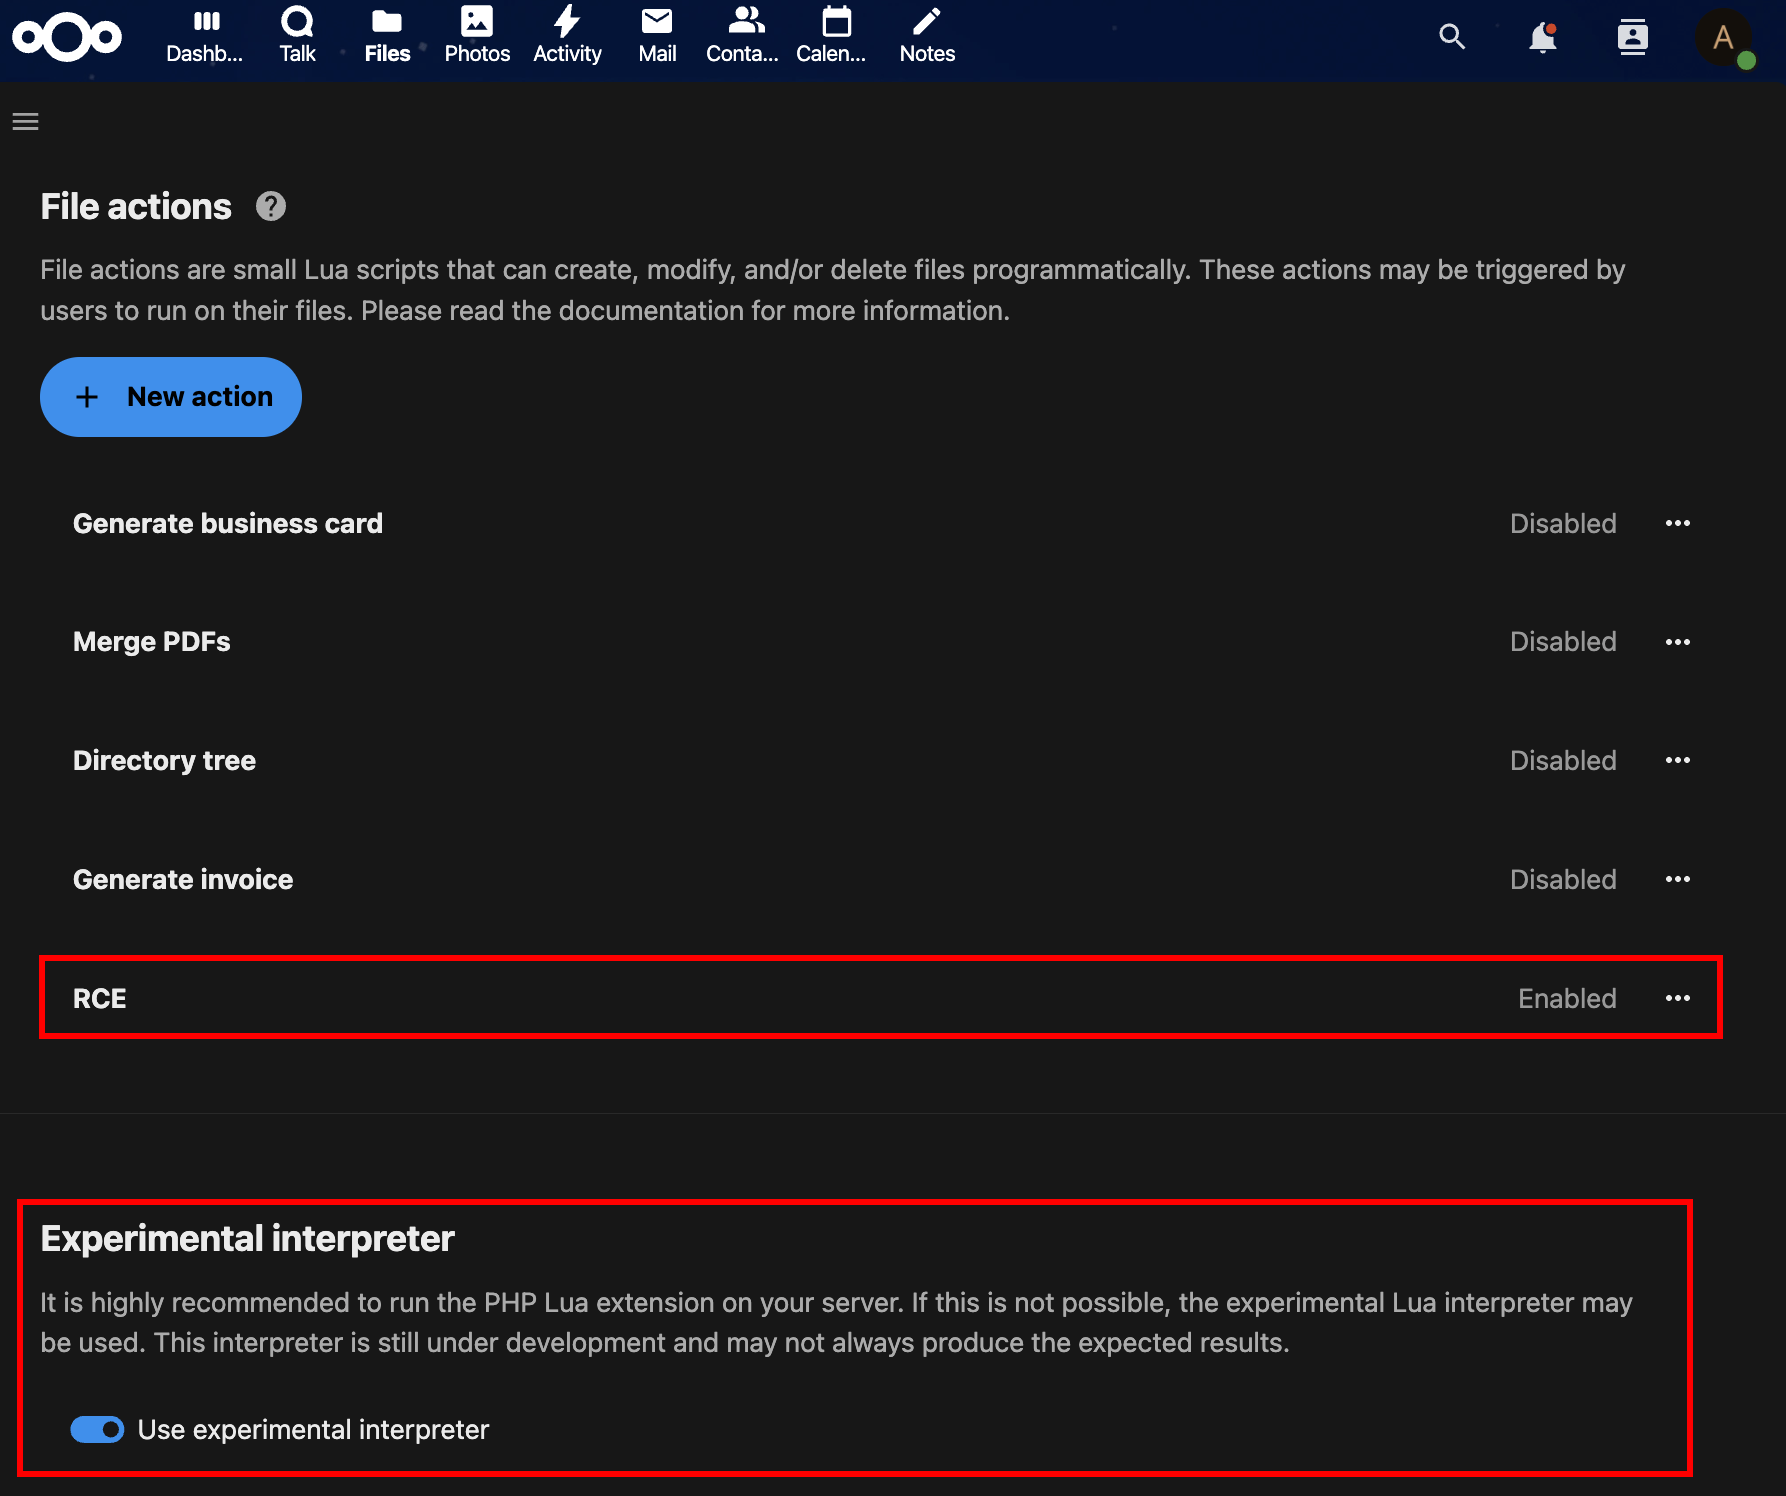Open the Talk app

(x=297, y=37)
